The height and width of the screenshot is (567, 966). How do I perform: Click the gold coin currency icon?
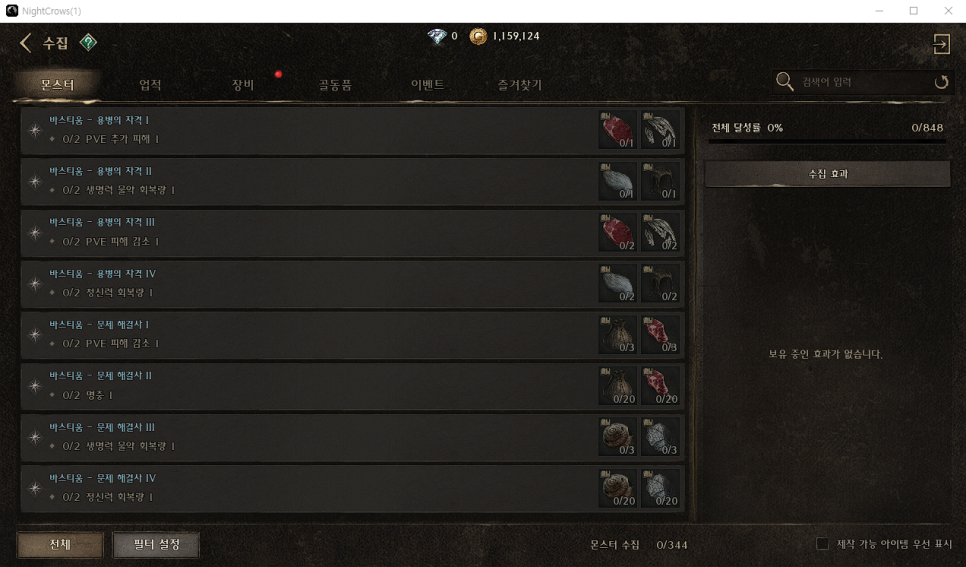pyautogui.click(x=478, y=36)
